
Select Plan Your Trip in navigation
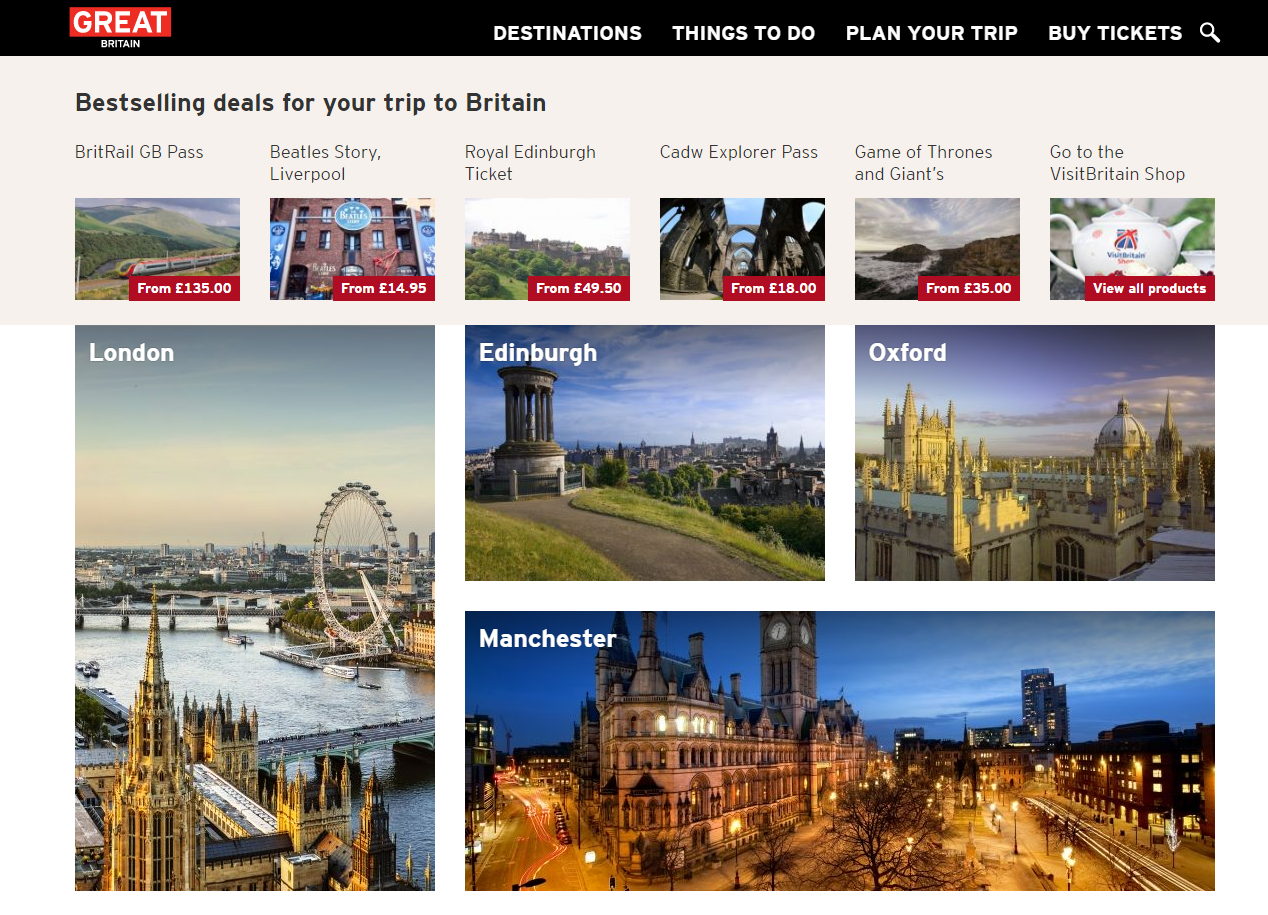(932, 33)
